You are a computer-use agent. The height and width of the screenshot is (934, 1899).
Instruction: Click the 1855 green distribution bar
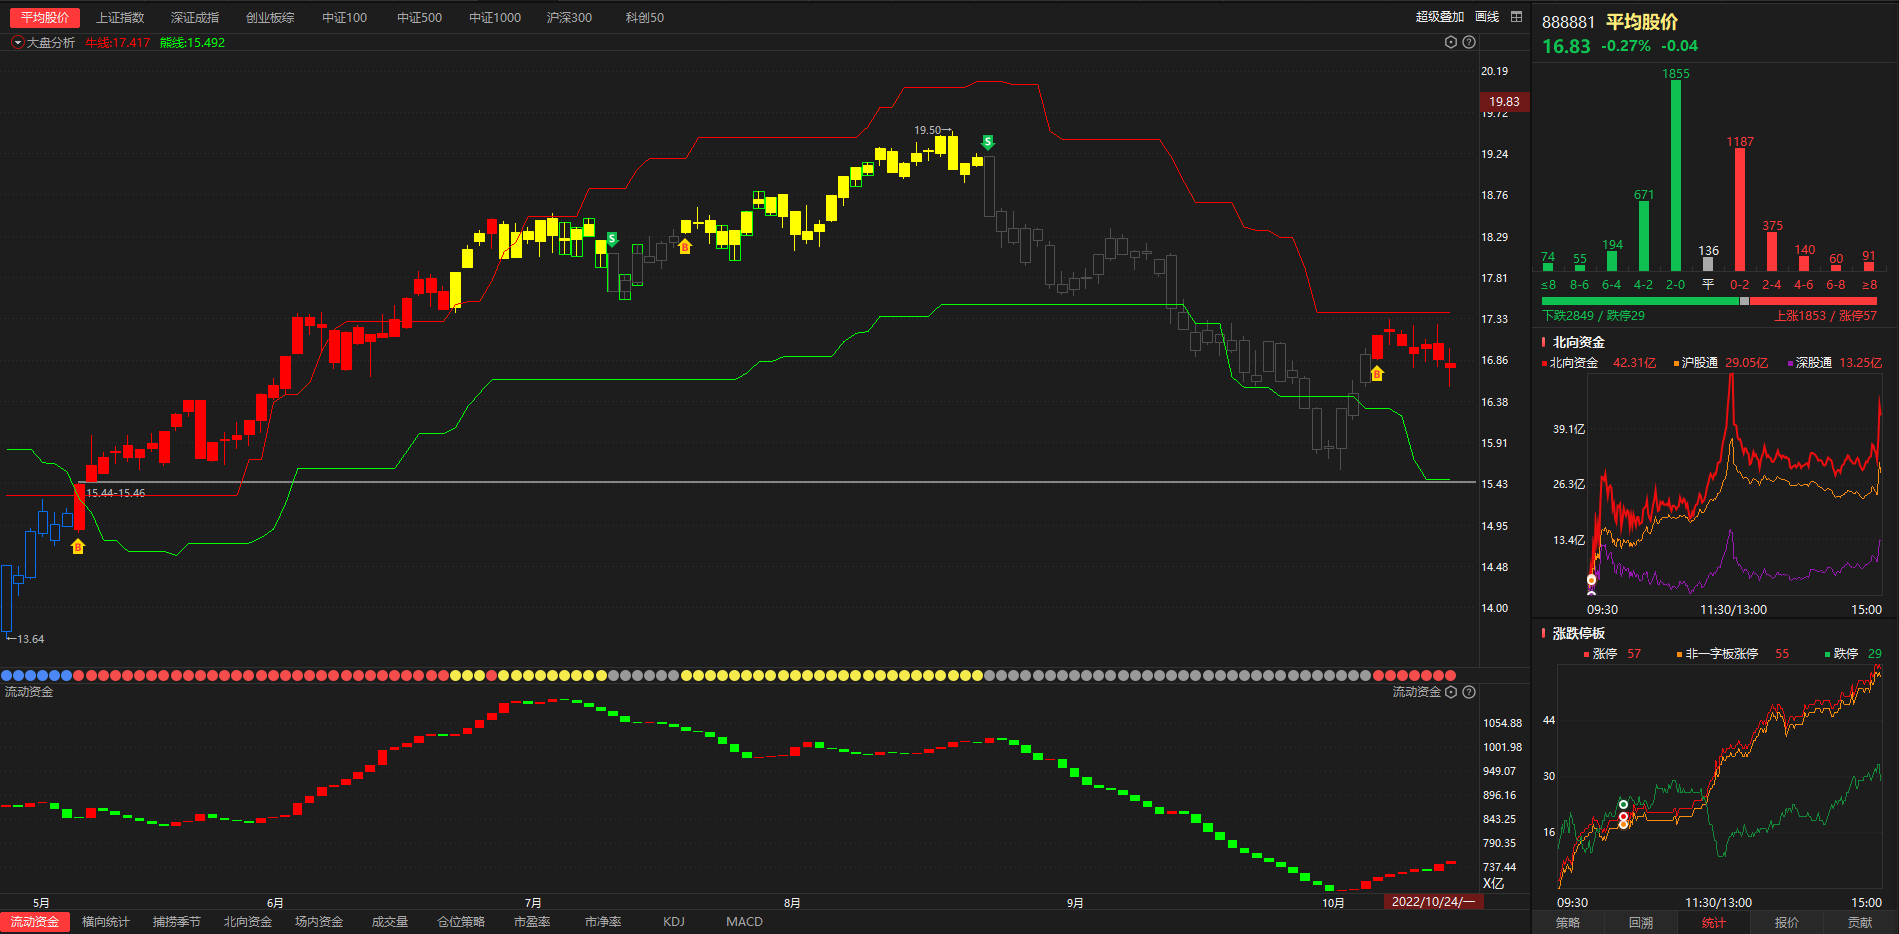click(x=1676, y=175)
